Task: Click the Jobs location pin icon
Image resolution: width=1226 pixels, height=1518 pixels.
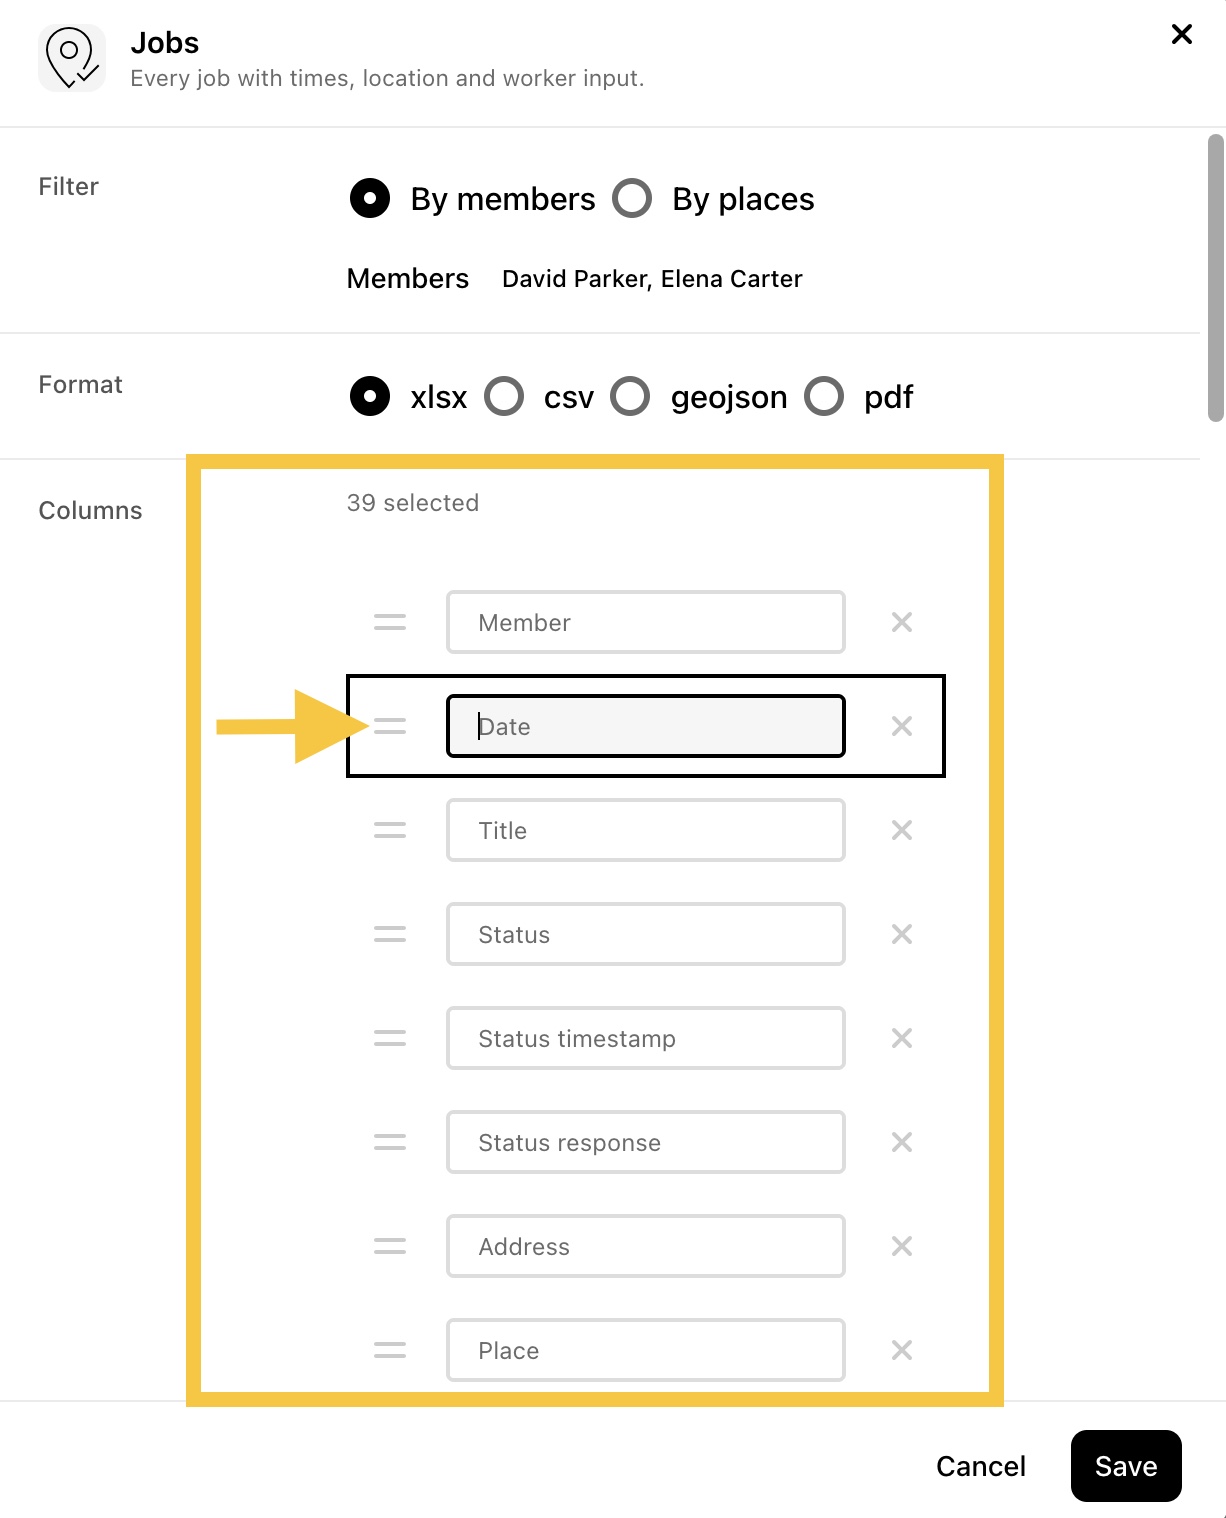Action: 72,59
